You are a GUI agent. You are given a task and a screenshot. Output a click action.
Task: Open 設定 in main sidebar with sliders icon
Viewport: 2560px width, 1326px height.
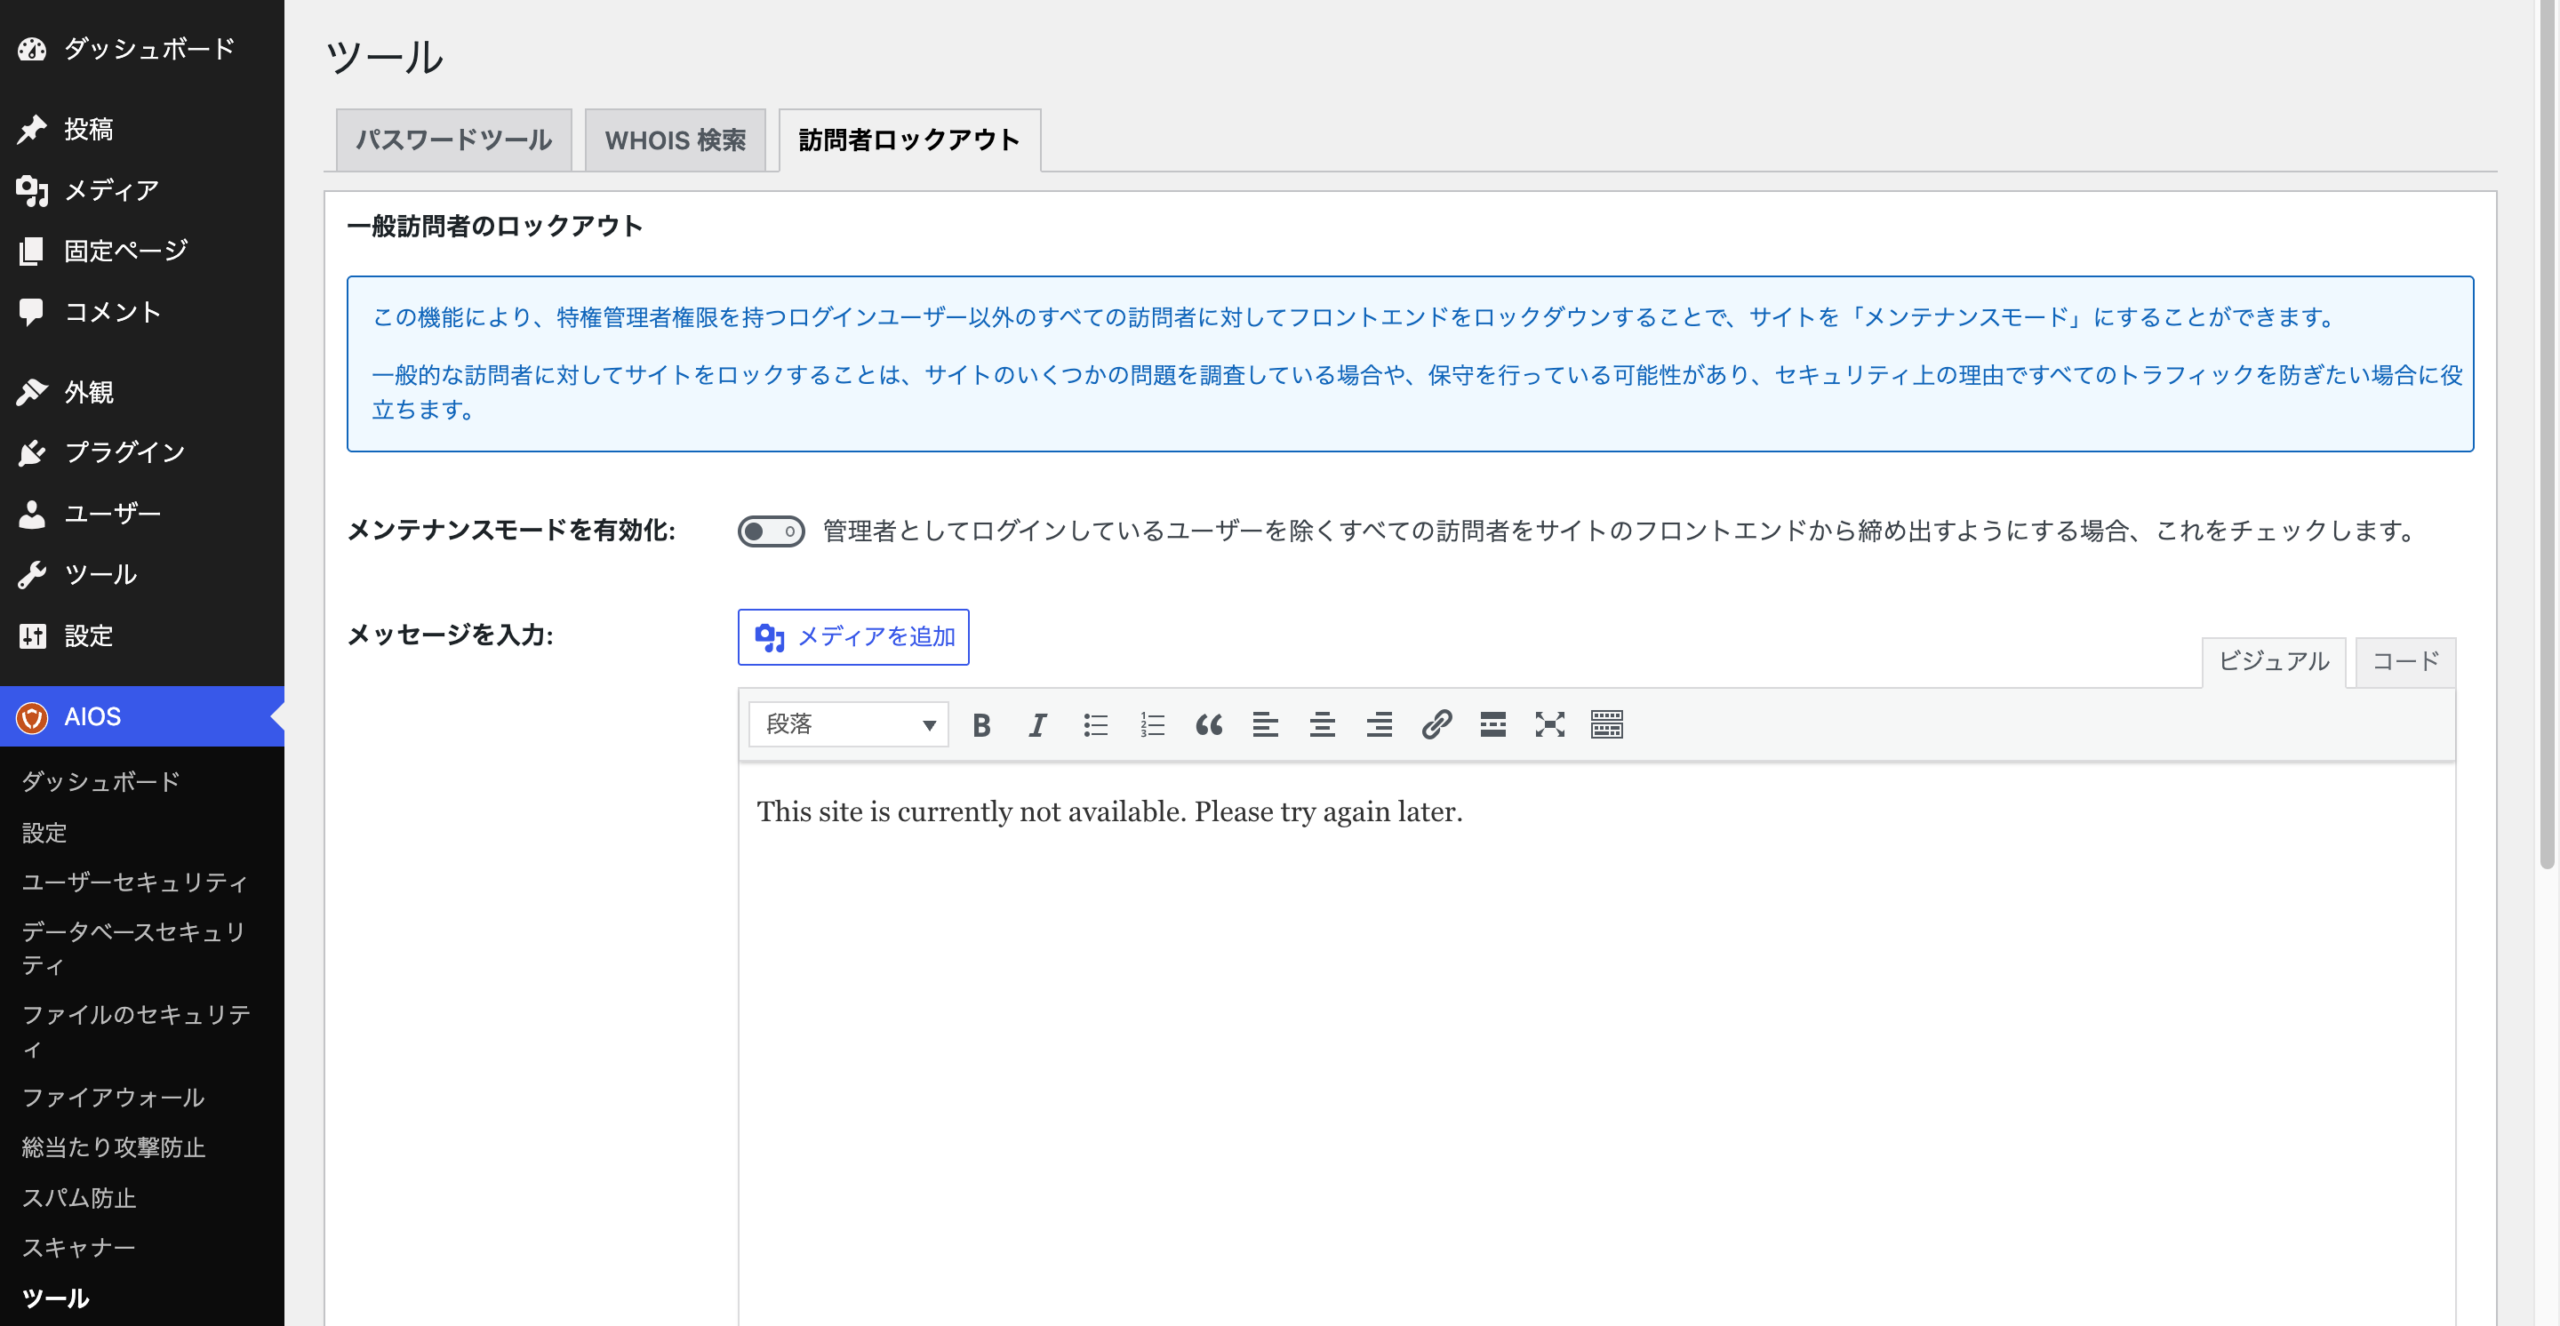click(x=142, y=635)
